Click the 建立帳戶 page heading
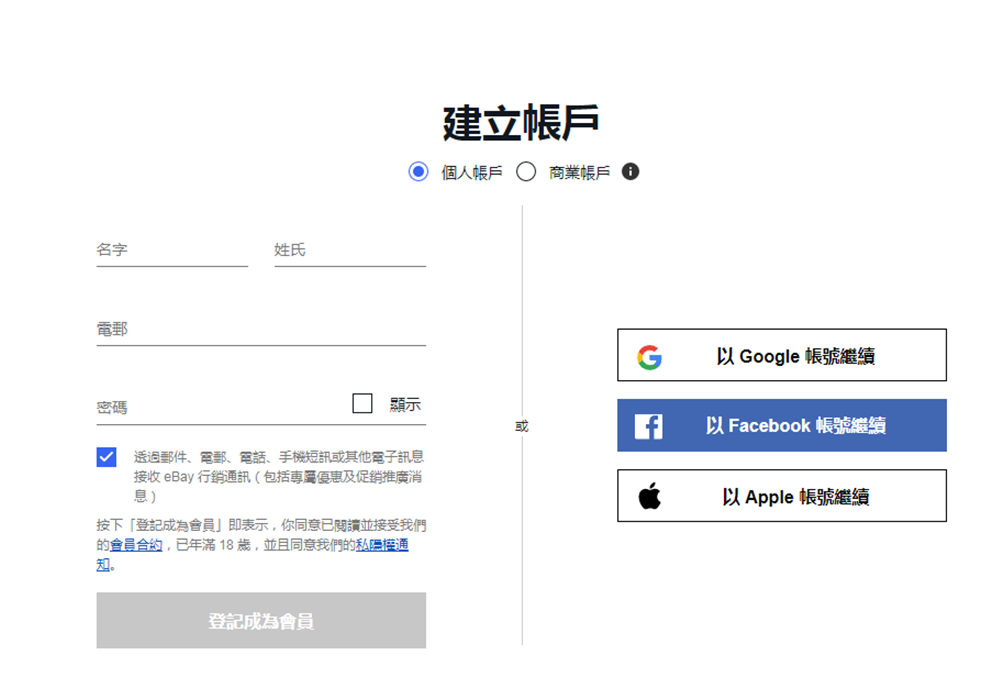The height and width of the screenshot is (678, 993). pos(521,123)
